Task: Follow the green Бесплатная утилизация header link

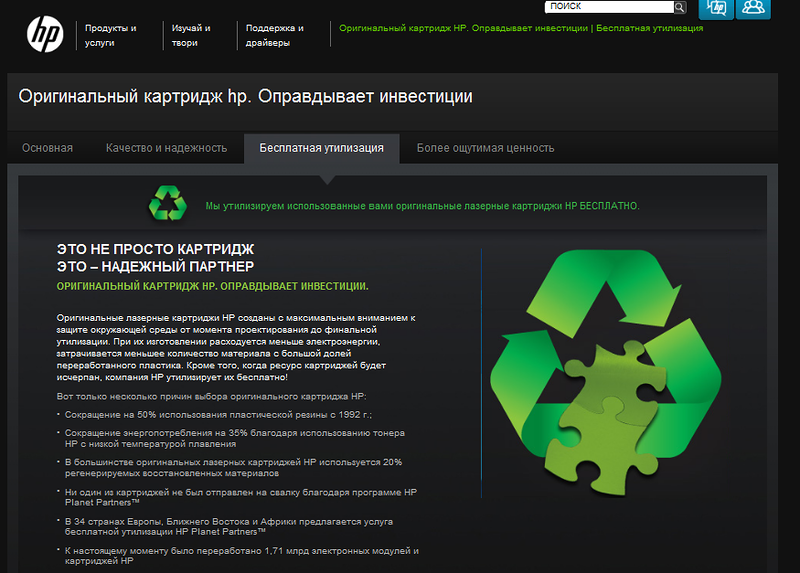Action: [x=649, y=28]
